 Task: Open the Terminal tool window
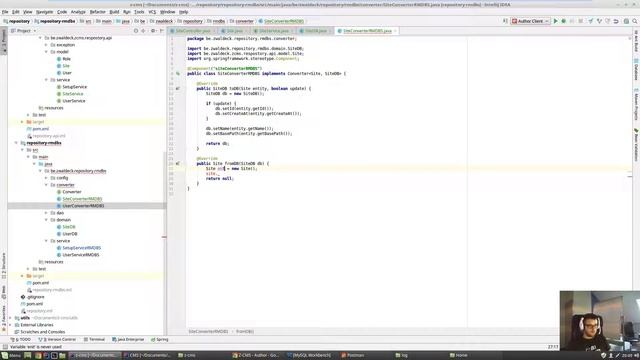coord(94,340)
